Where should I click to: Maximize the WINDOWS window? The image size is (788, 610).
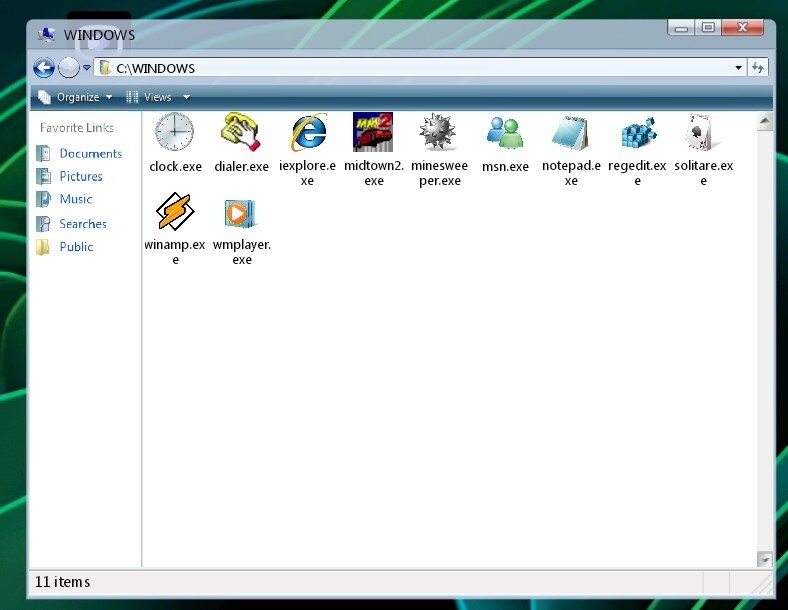708,28
